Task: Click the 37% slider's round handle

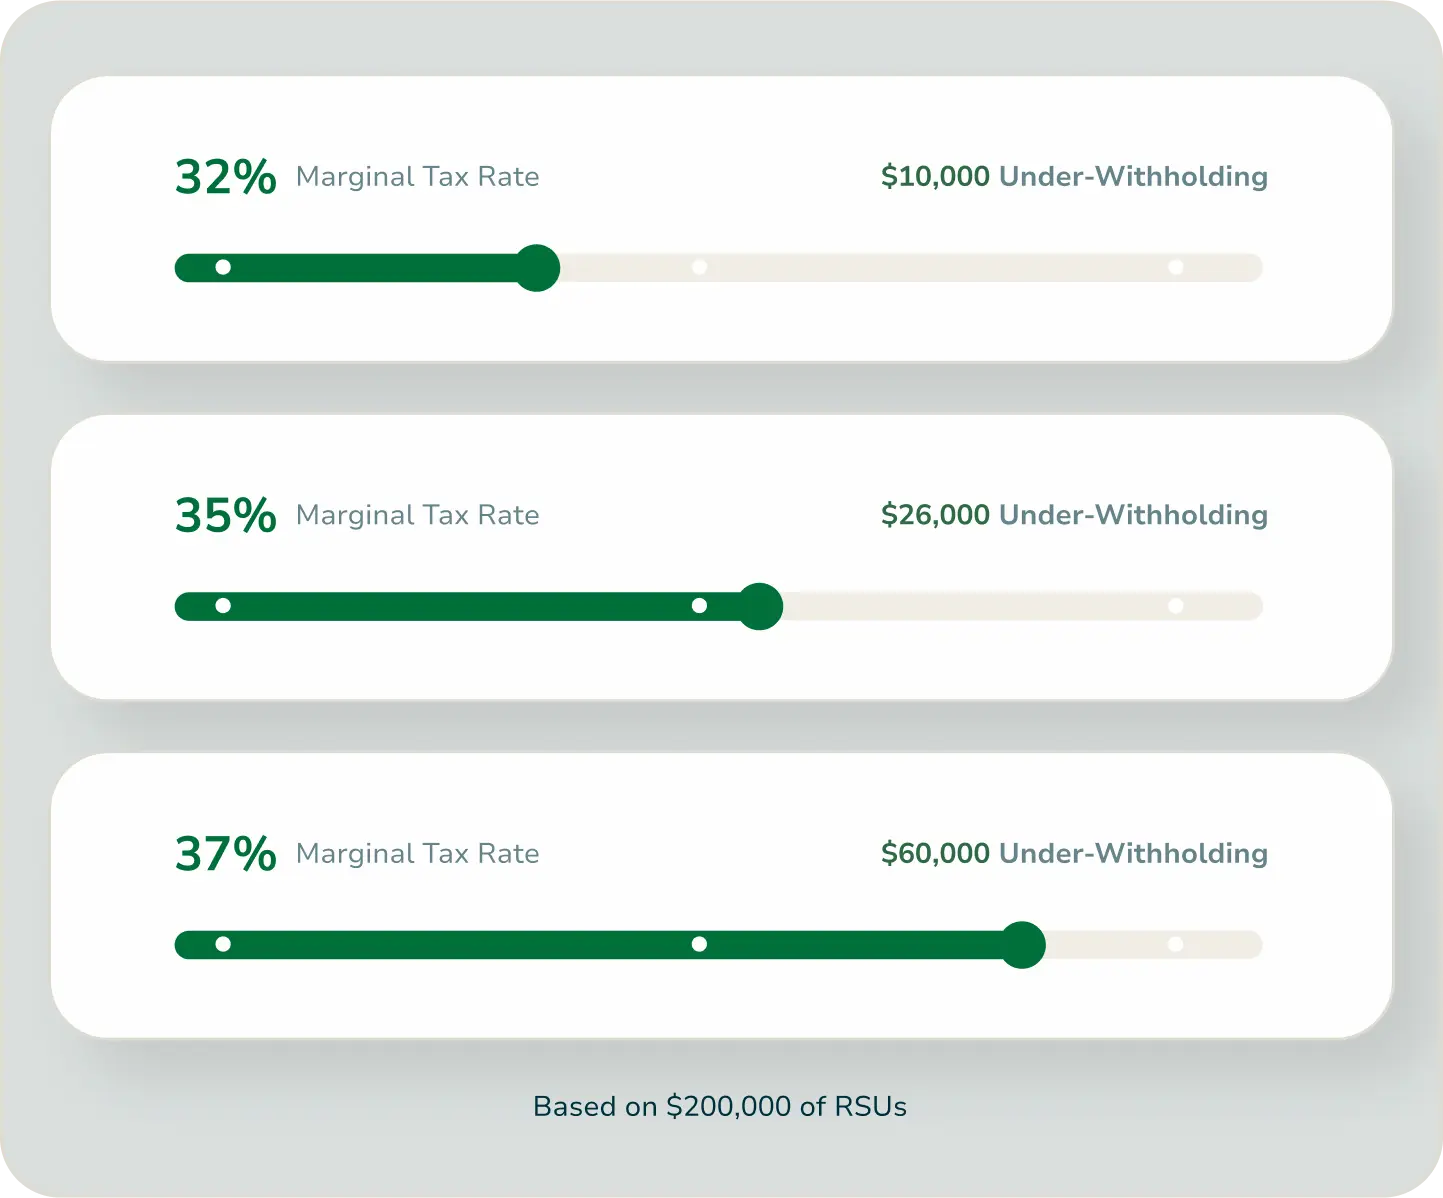Action: coord(1022,944)
